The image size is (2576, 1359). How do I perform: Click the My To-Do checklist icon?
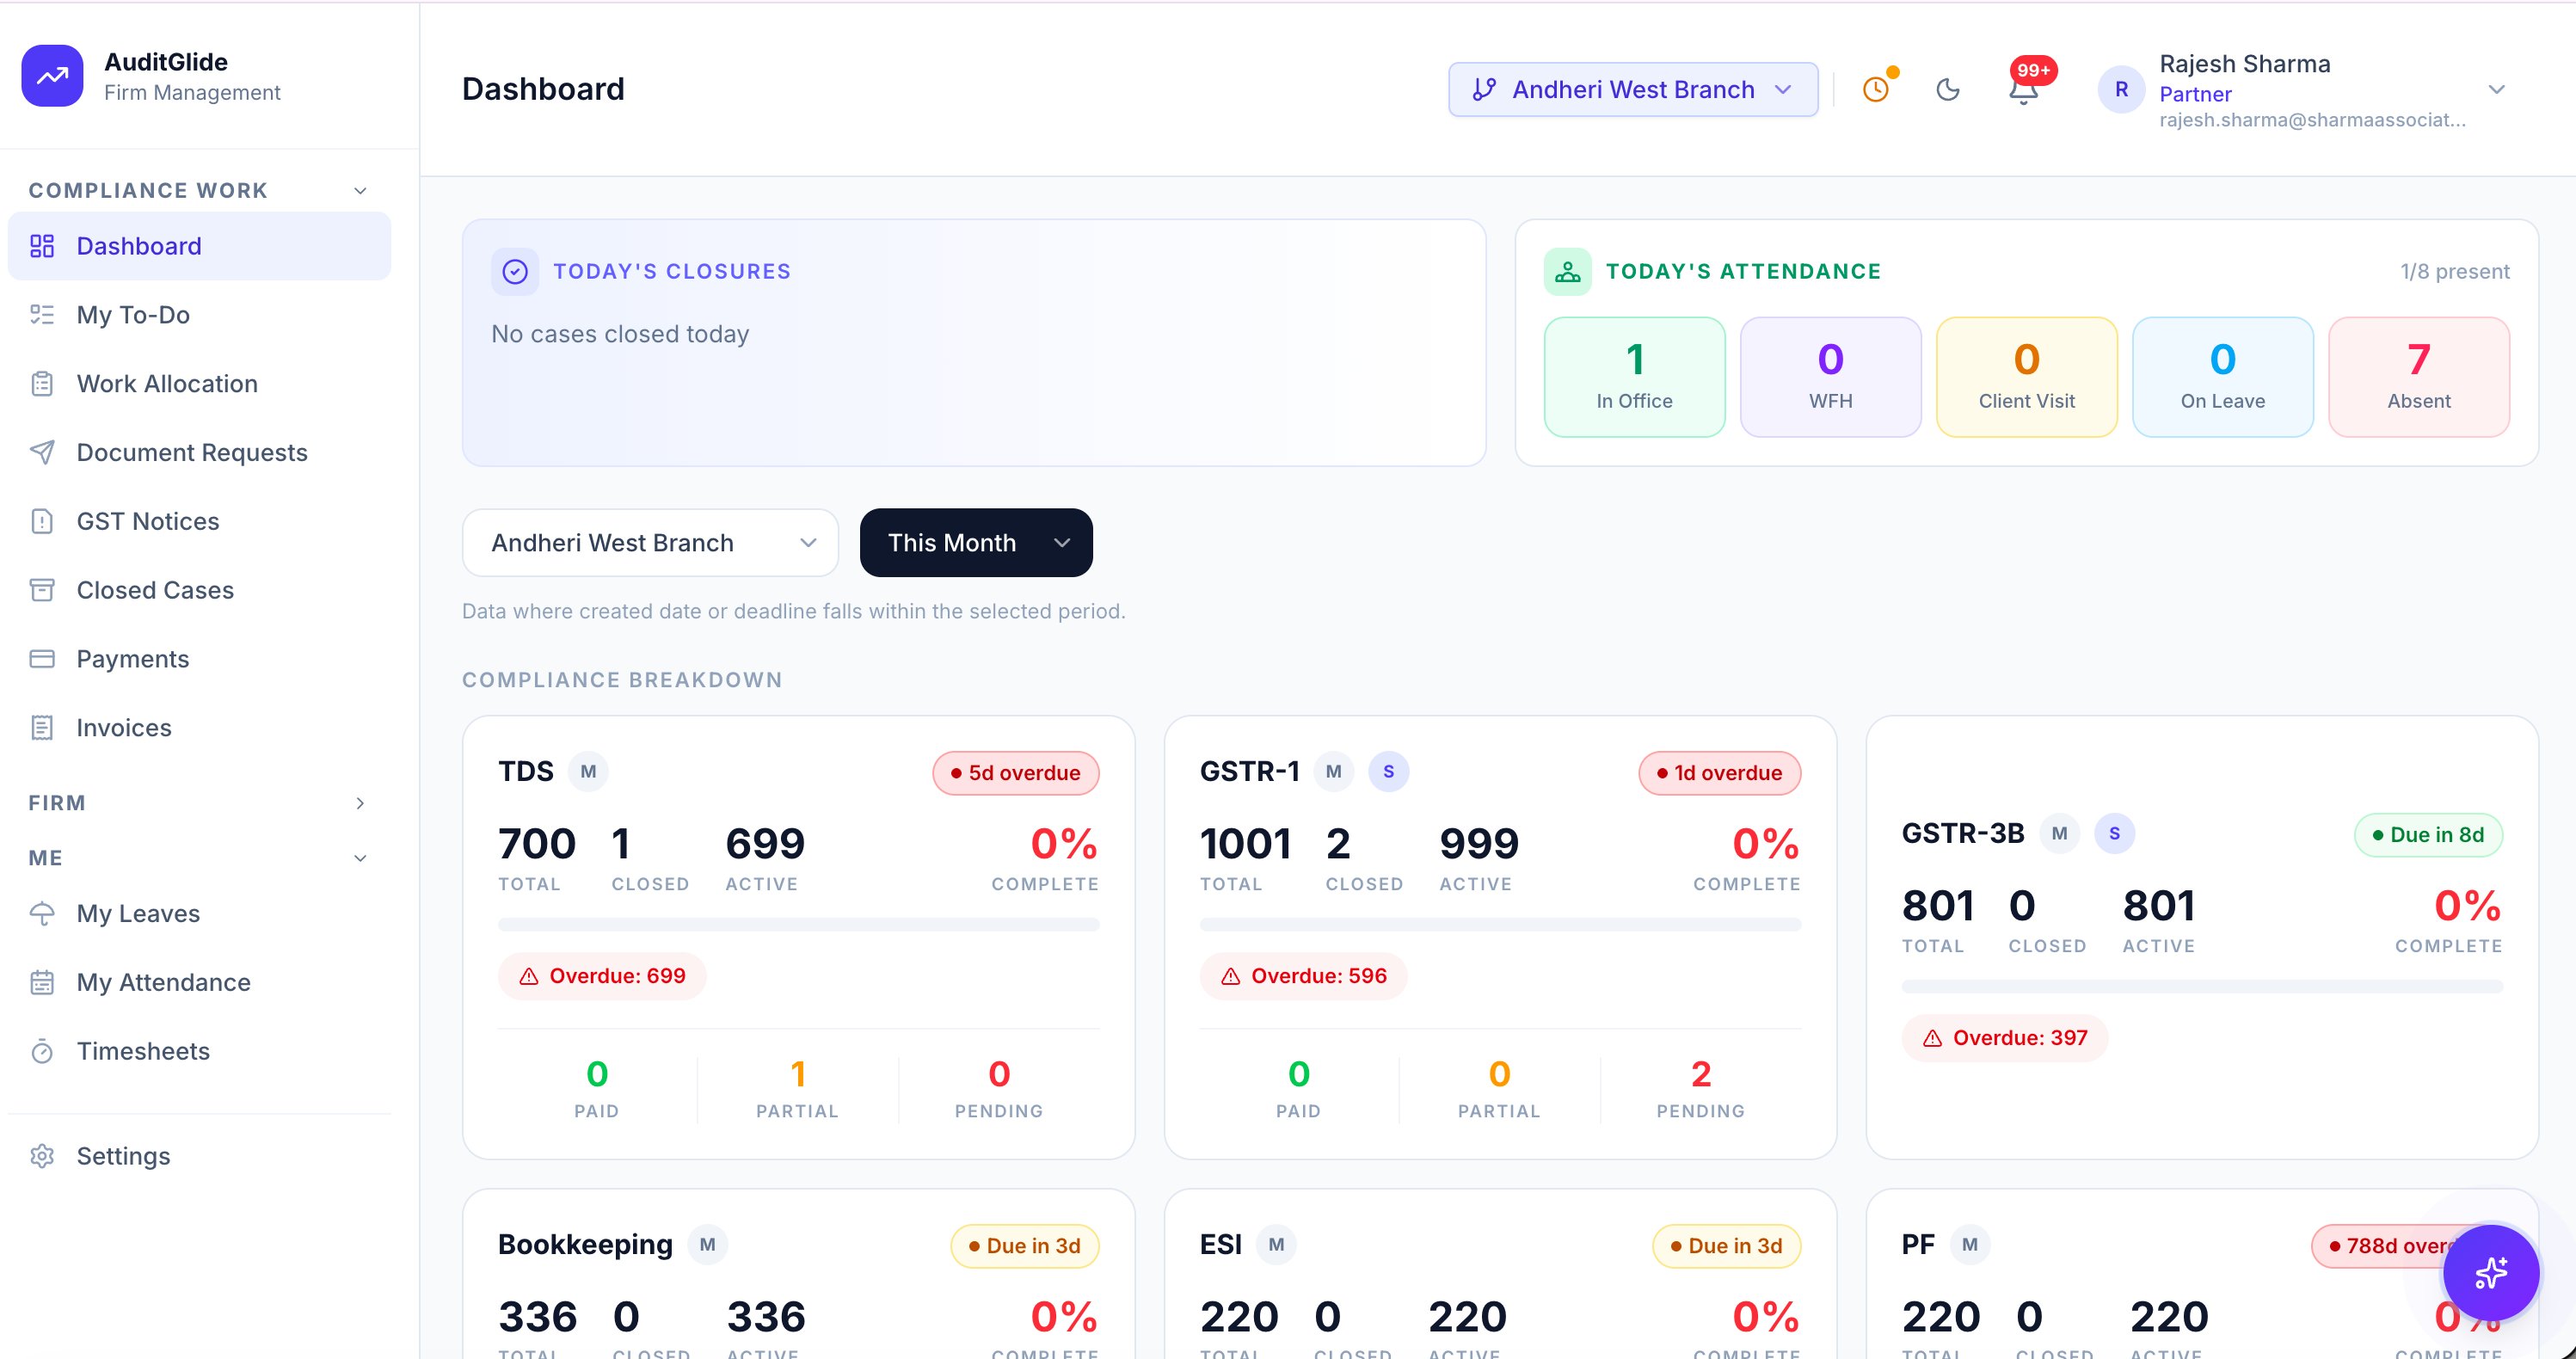(x=42, y=315)
